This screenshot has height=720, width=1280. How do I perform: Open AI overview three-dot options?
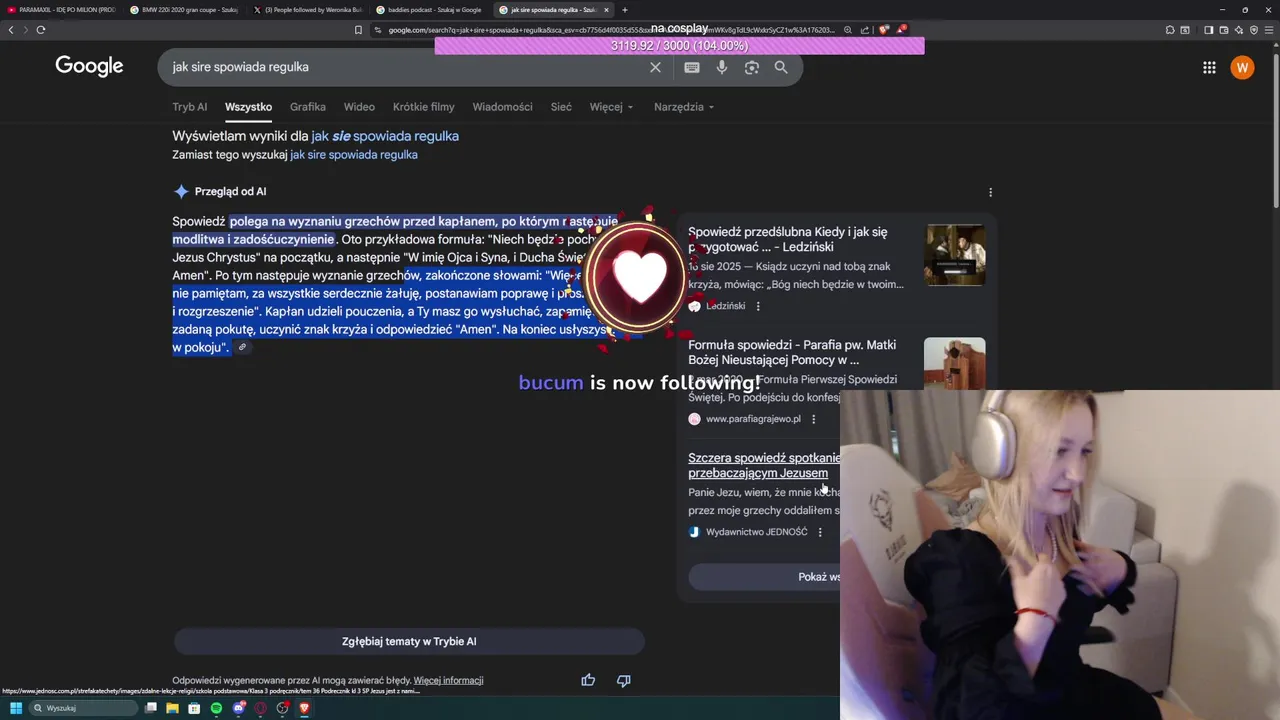point(990,192)
